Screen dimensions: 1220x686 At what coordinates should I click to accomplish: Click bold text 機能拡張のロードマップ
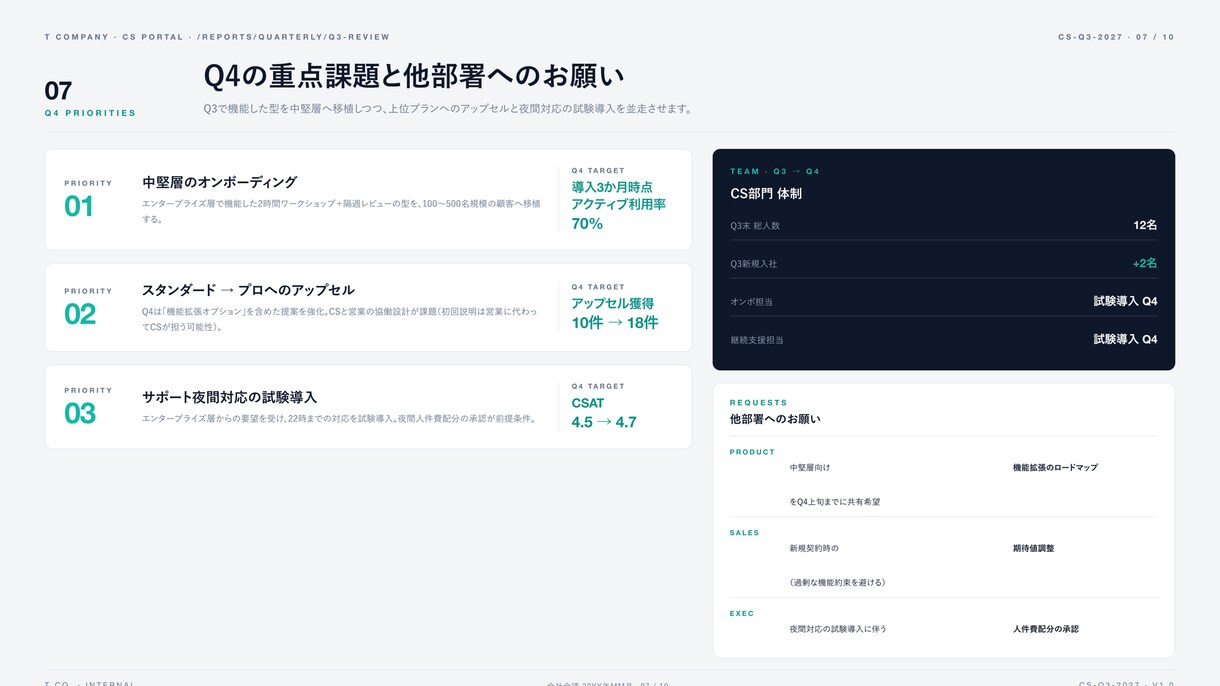1055,468
